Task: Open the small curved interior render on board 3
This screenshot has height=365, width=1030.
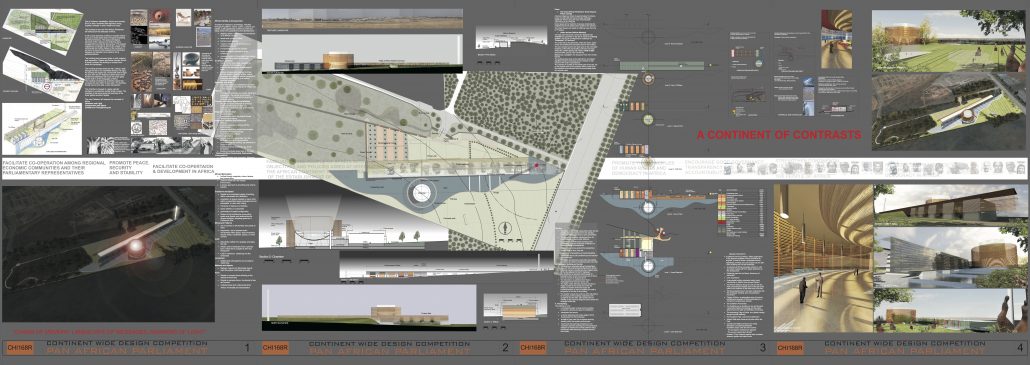Action: [836, 39]
